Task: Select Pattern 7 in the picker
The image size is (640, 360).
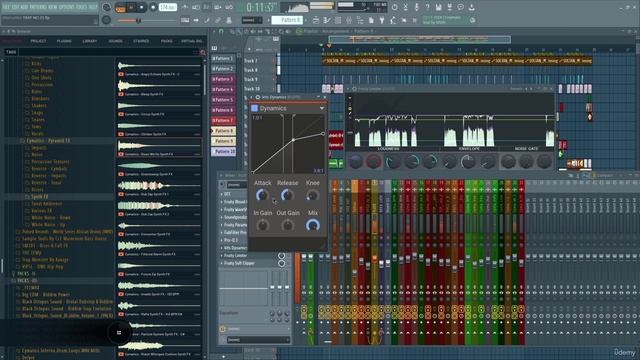Action: point(223,120)
